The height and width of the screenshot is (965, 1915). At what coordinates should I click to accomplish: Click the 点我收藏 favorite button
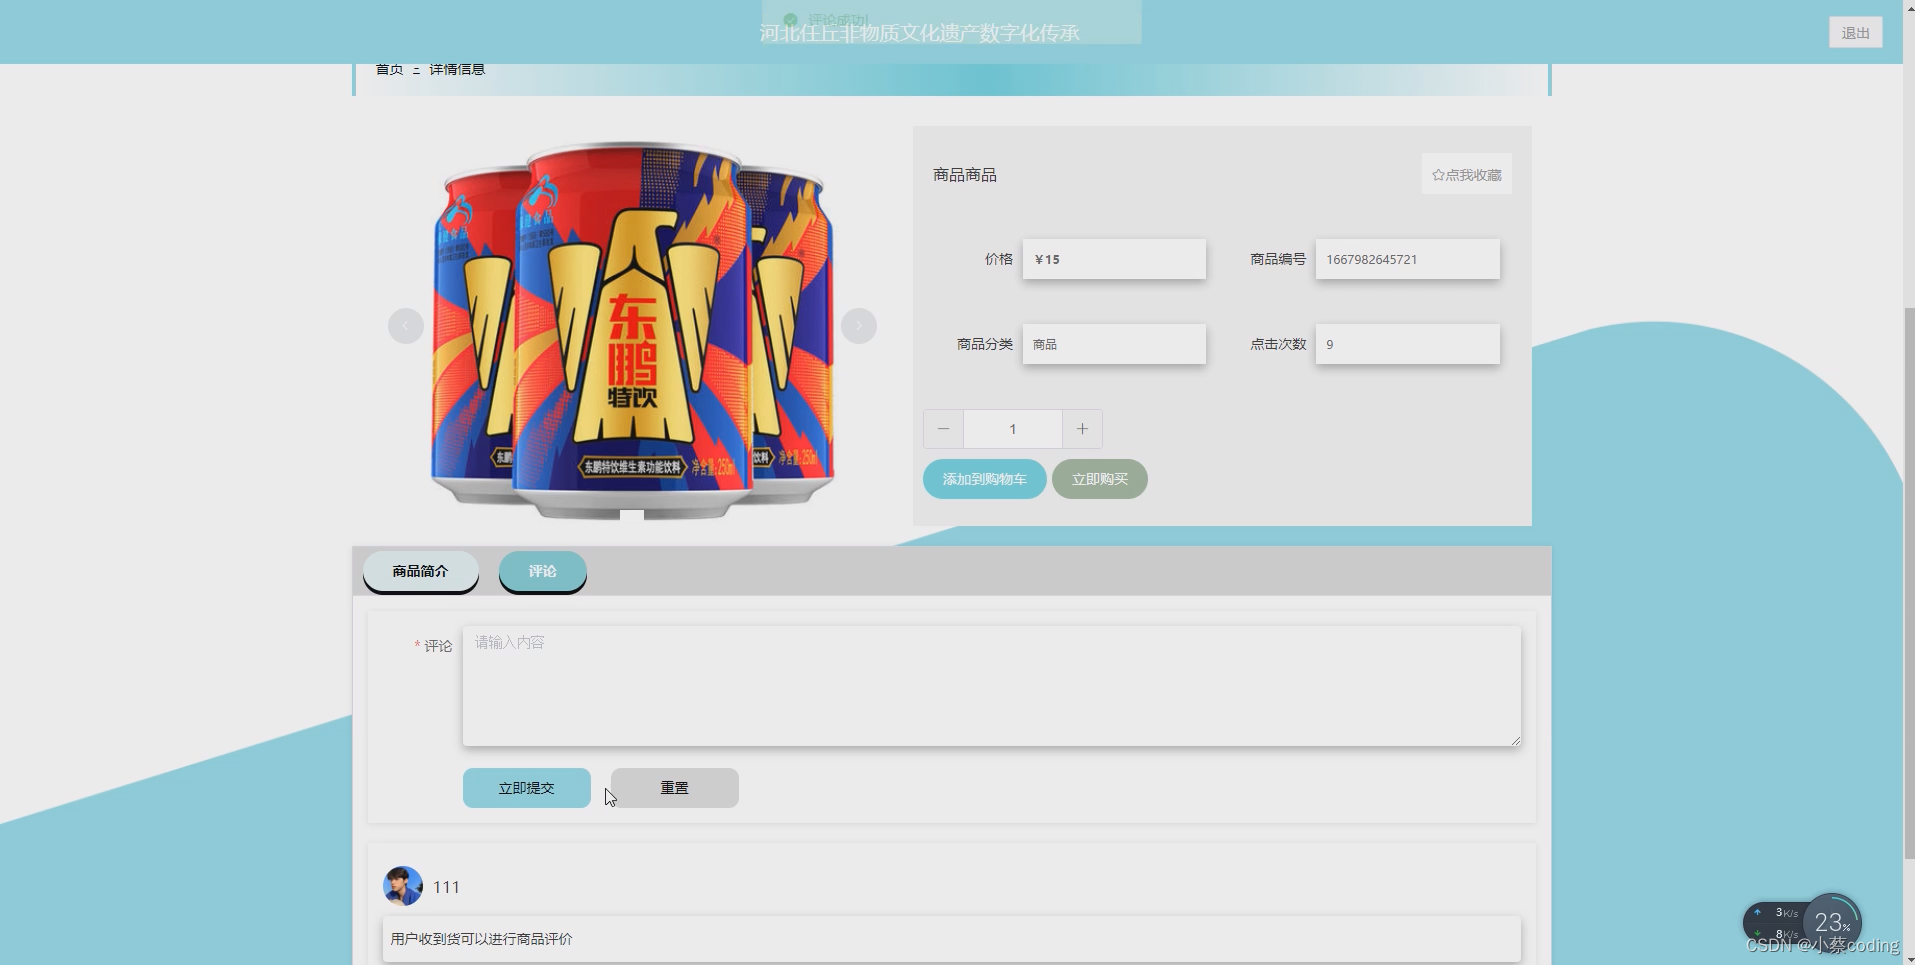tap(1466, 175)
